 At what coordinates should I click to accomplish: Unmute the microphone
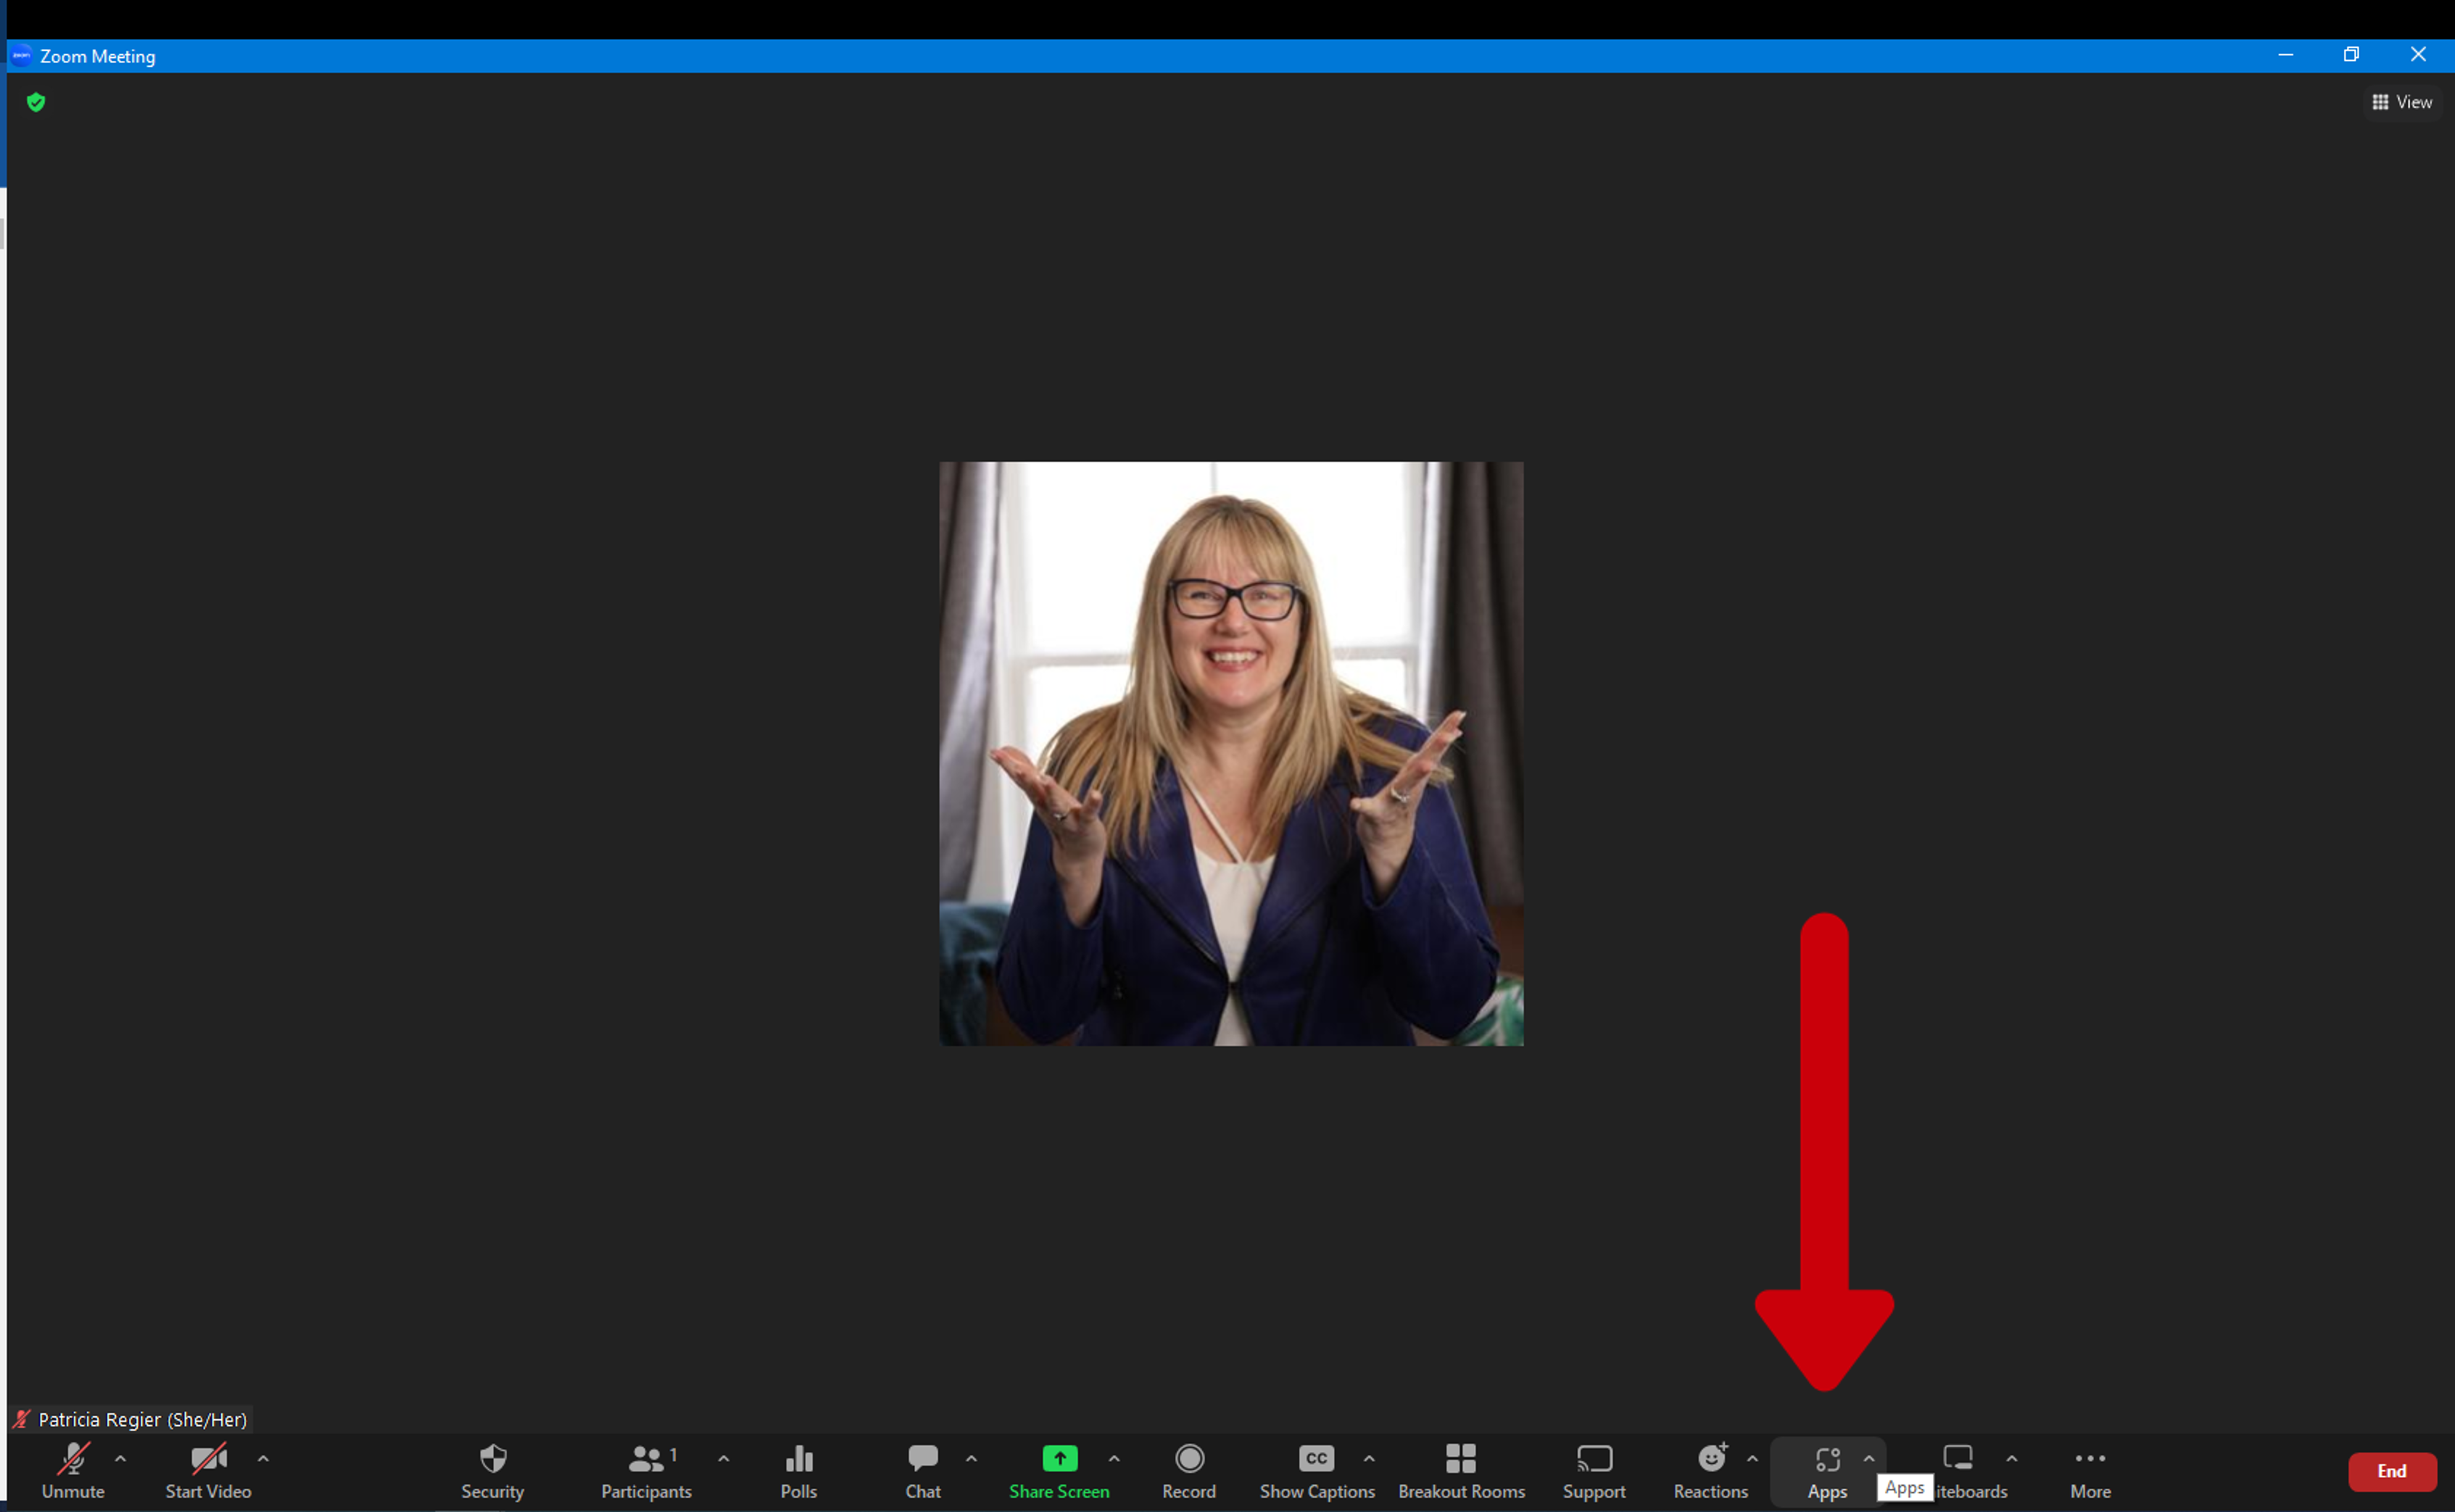(73, 1471)
